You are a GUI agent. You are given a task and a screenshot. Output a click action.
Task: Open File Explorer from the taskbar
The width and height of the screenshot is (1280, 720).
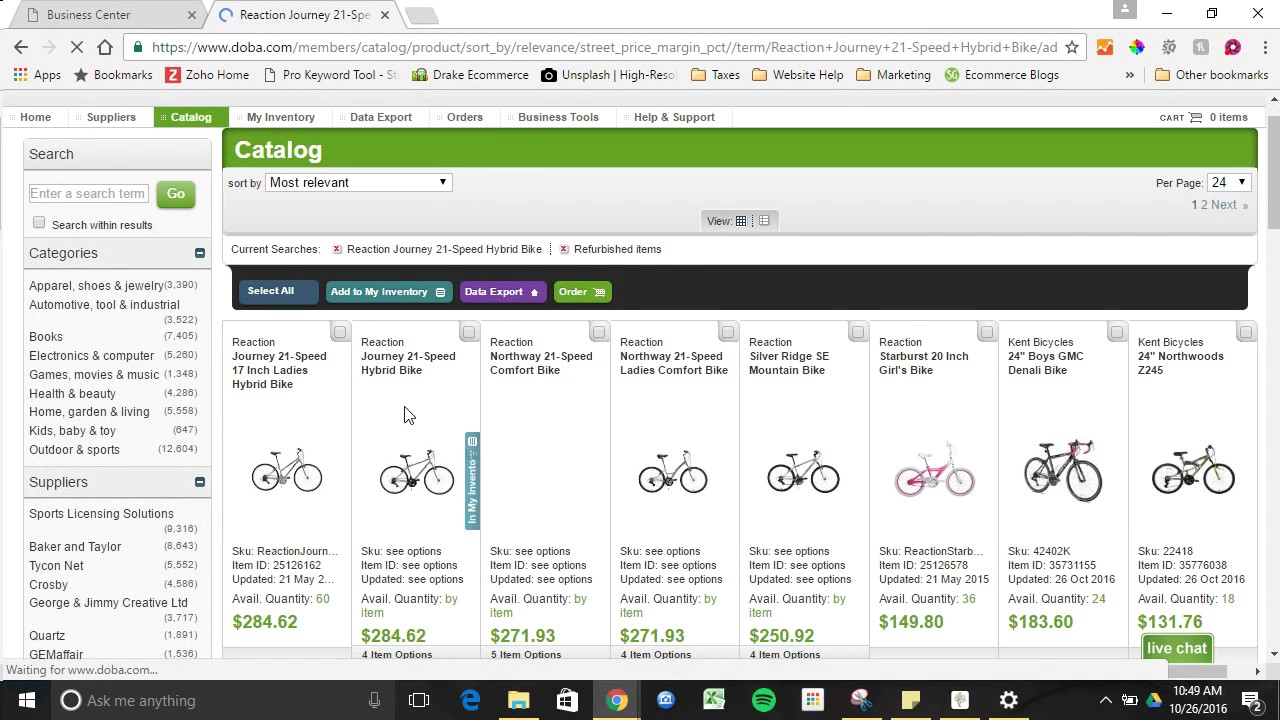tap(518, 700)
